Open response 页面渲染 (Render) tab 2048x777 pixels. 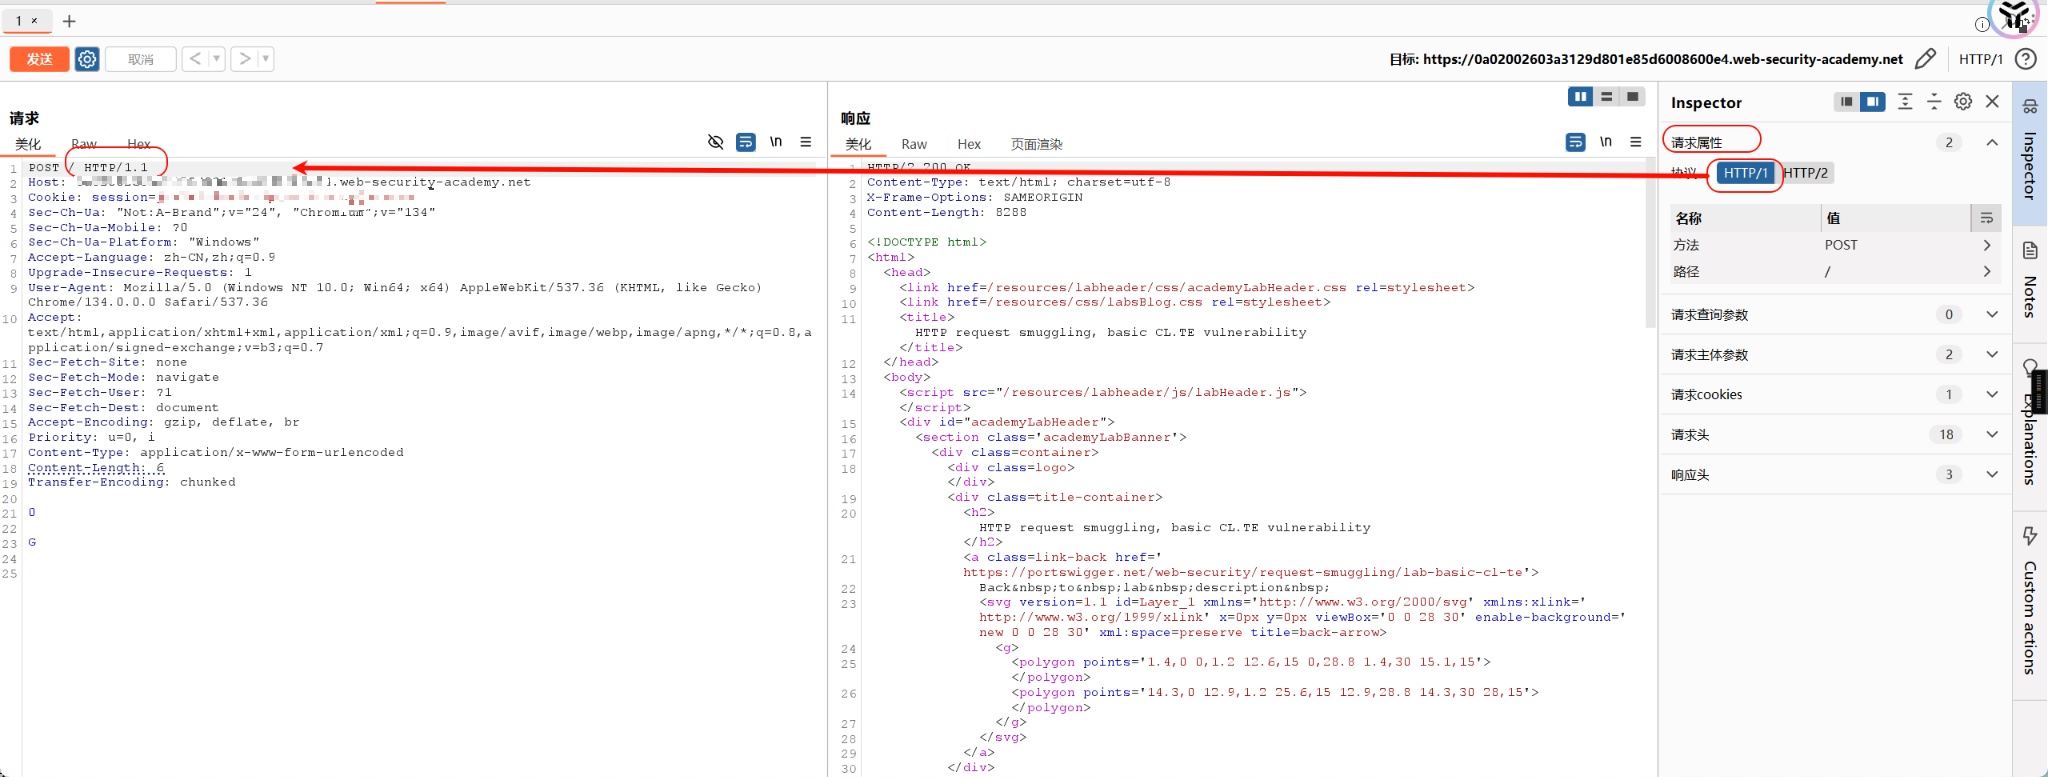[1036, 144]
